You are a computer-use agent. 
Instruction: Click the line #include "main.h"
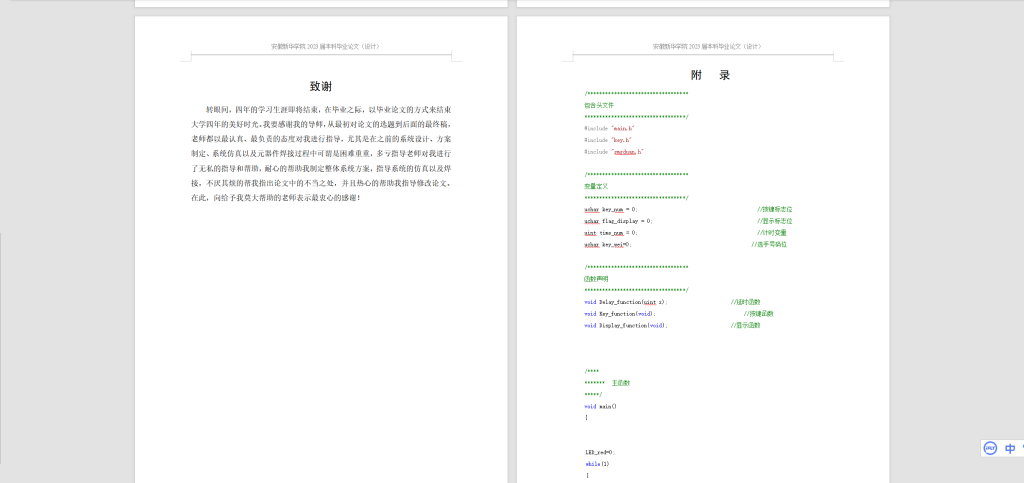[x=609, y=129]
